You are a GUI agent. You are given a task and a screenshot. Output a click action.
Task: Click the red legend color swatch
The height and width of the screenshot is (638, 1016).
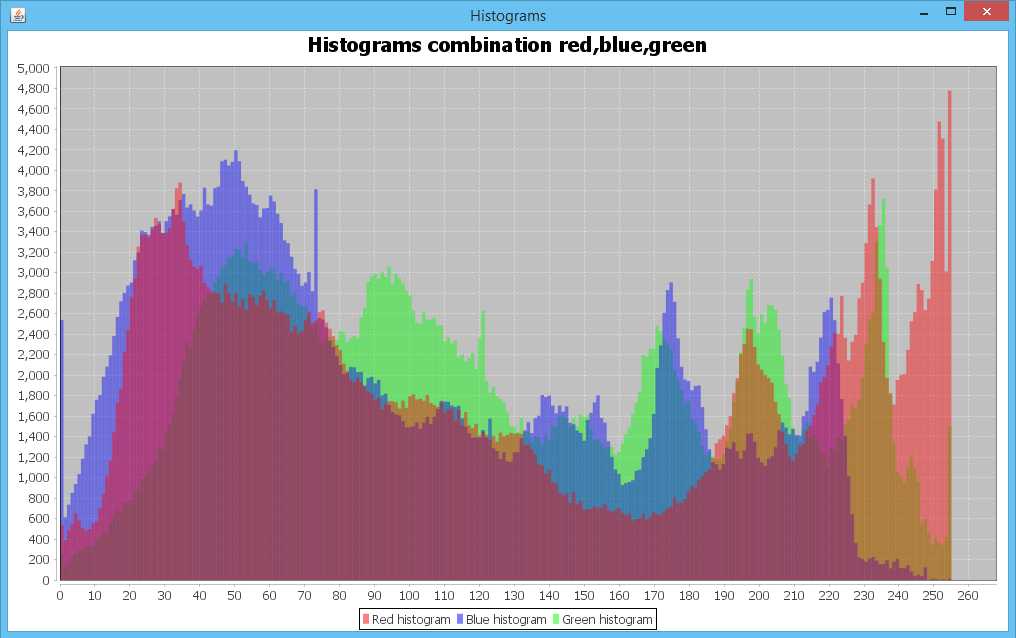pyautogui.click(x=365, y=619)
